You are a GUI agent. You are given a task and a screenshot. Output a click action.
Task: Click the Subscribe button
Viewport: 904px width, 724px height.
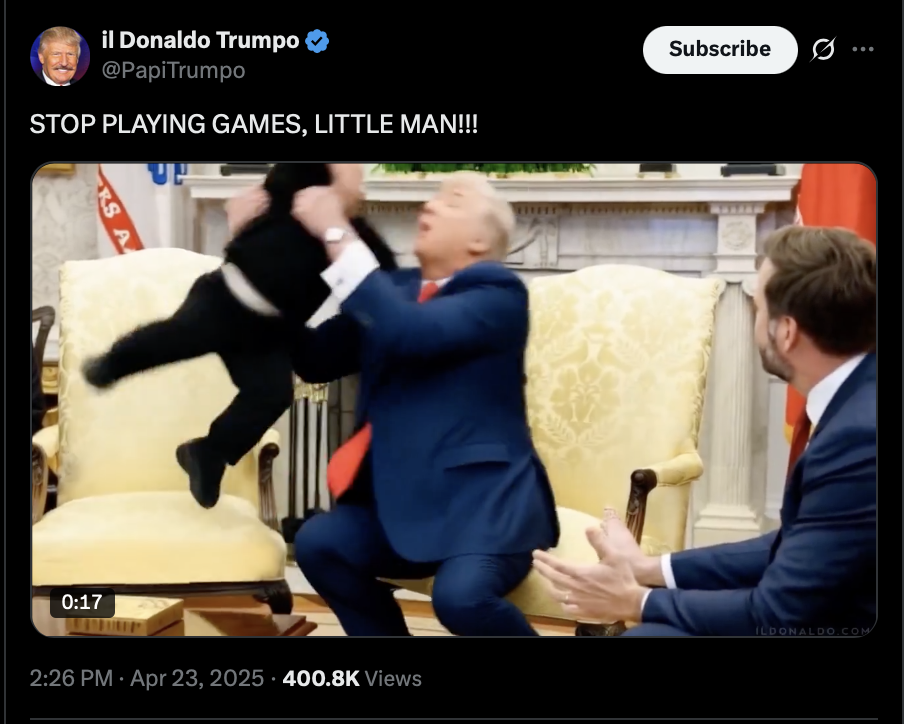[720, 50]
